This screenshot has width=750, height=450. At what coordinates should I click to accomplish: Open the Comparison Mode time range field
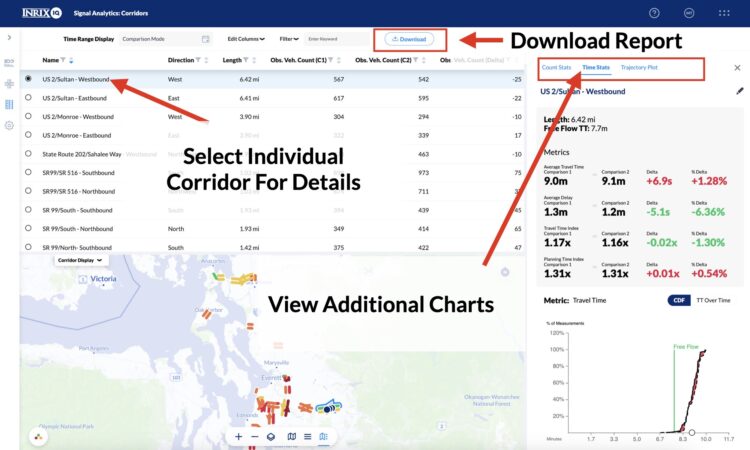pyautogui.click(x=165, y=39)
